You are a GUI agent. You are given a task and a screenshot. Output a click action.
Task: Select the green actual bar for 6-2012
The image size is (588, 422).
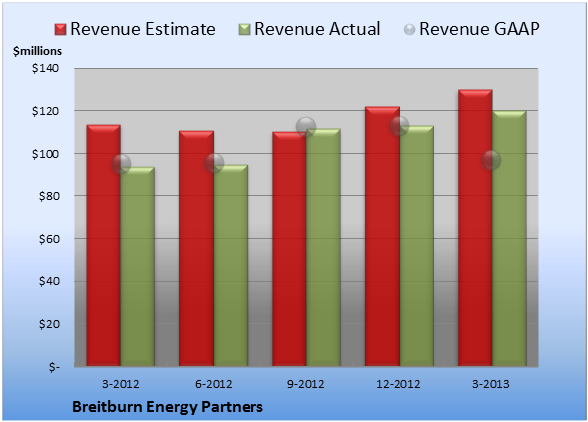(231, 266)
